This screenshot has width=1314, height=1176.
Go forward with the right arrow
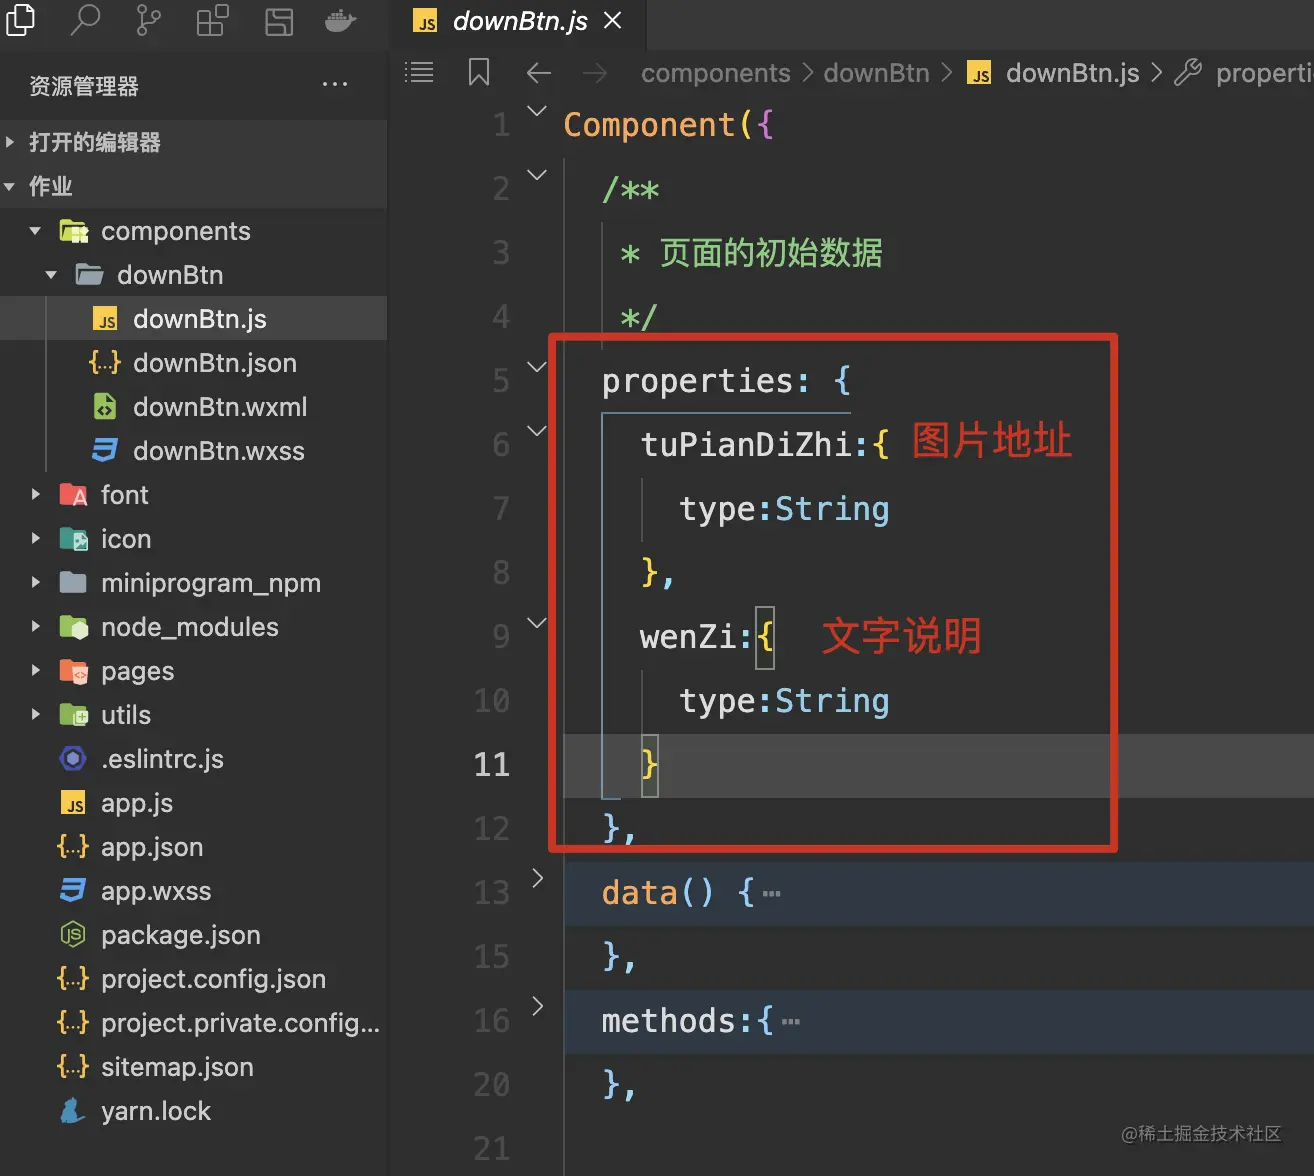click(x=595, y=72)
